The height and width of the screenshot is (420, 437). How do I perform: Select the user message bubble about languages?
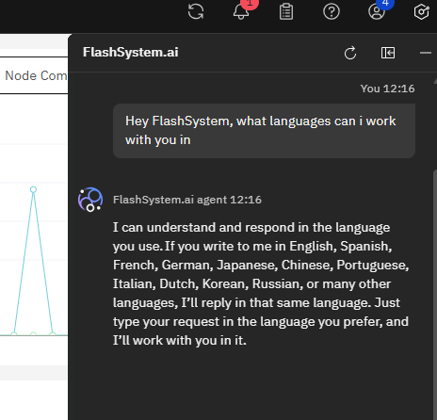click(264, 131)
